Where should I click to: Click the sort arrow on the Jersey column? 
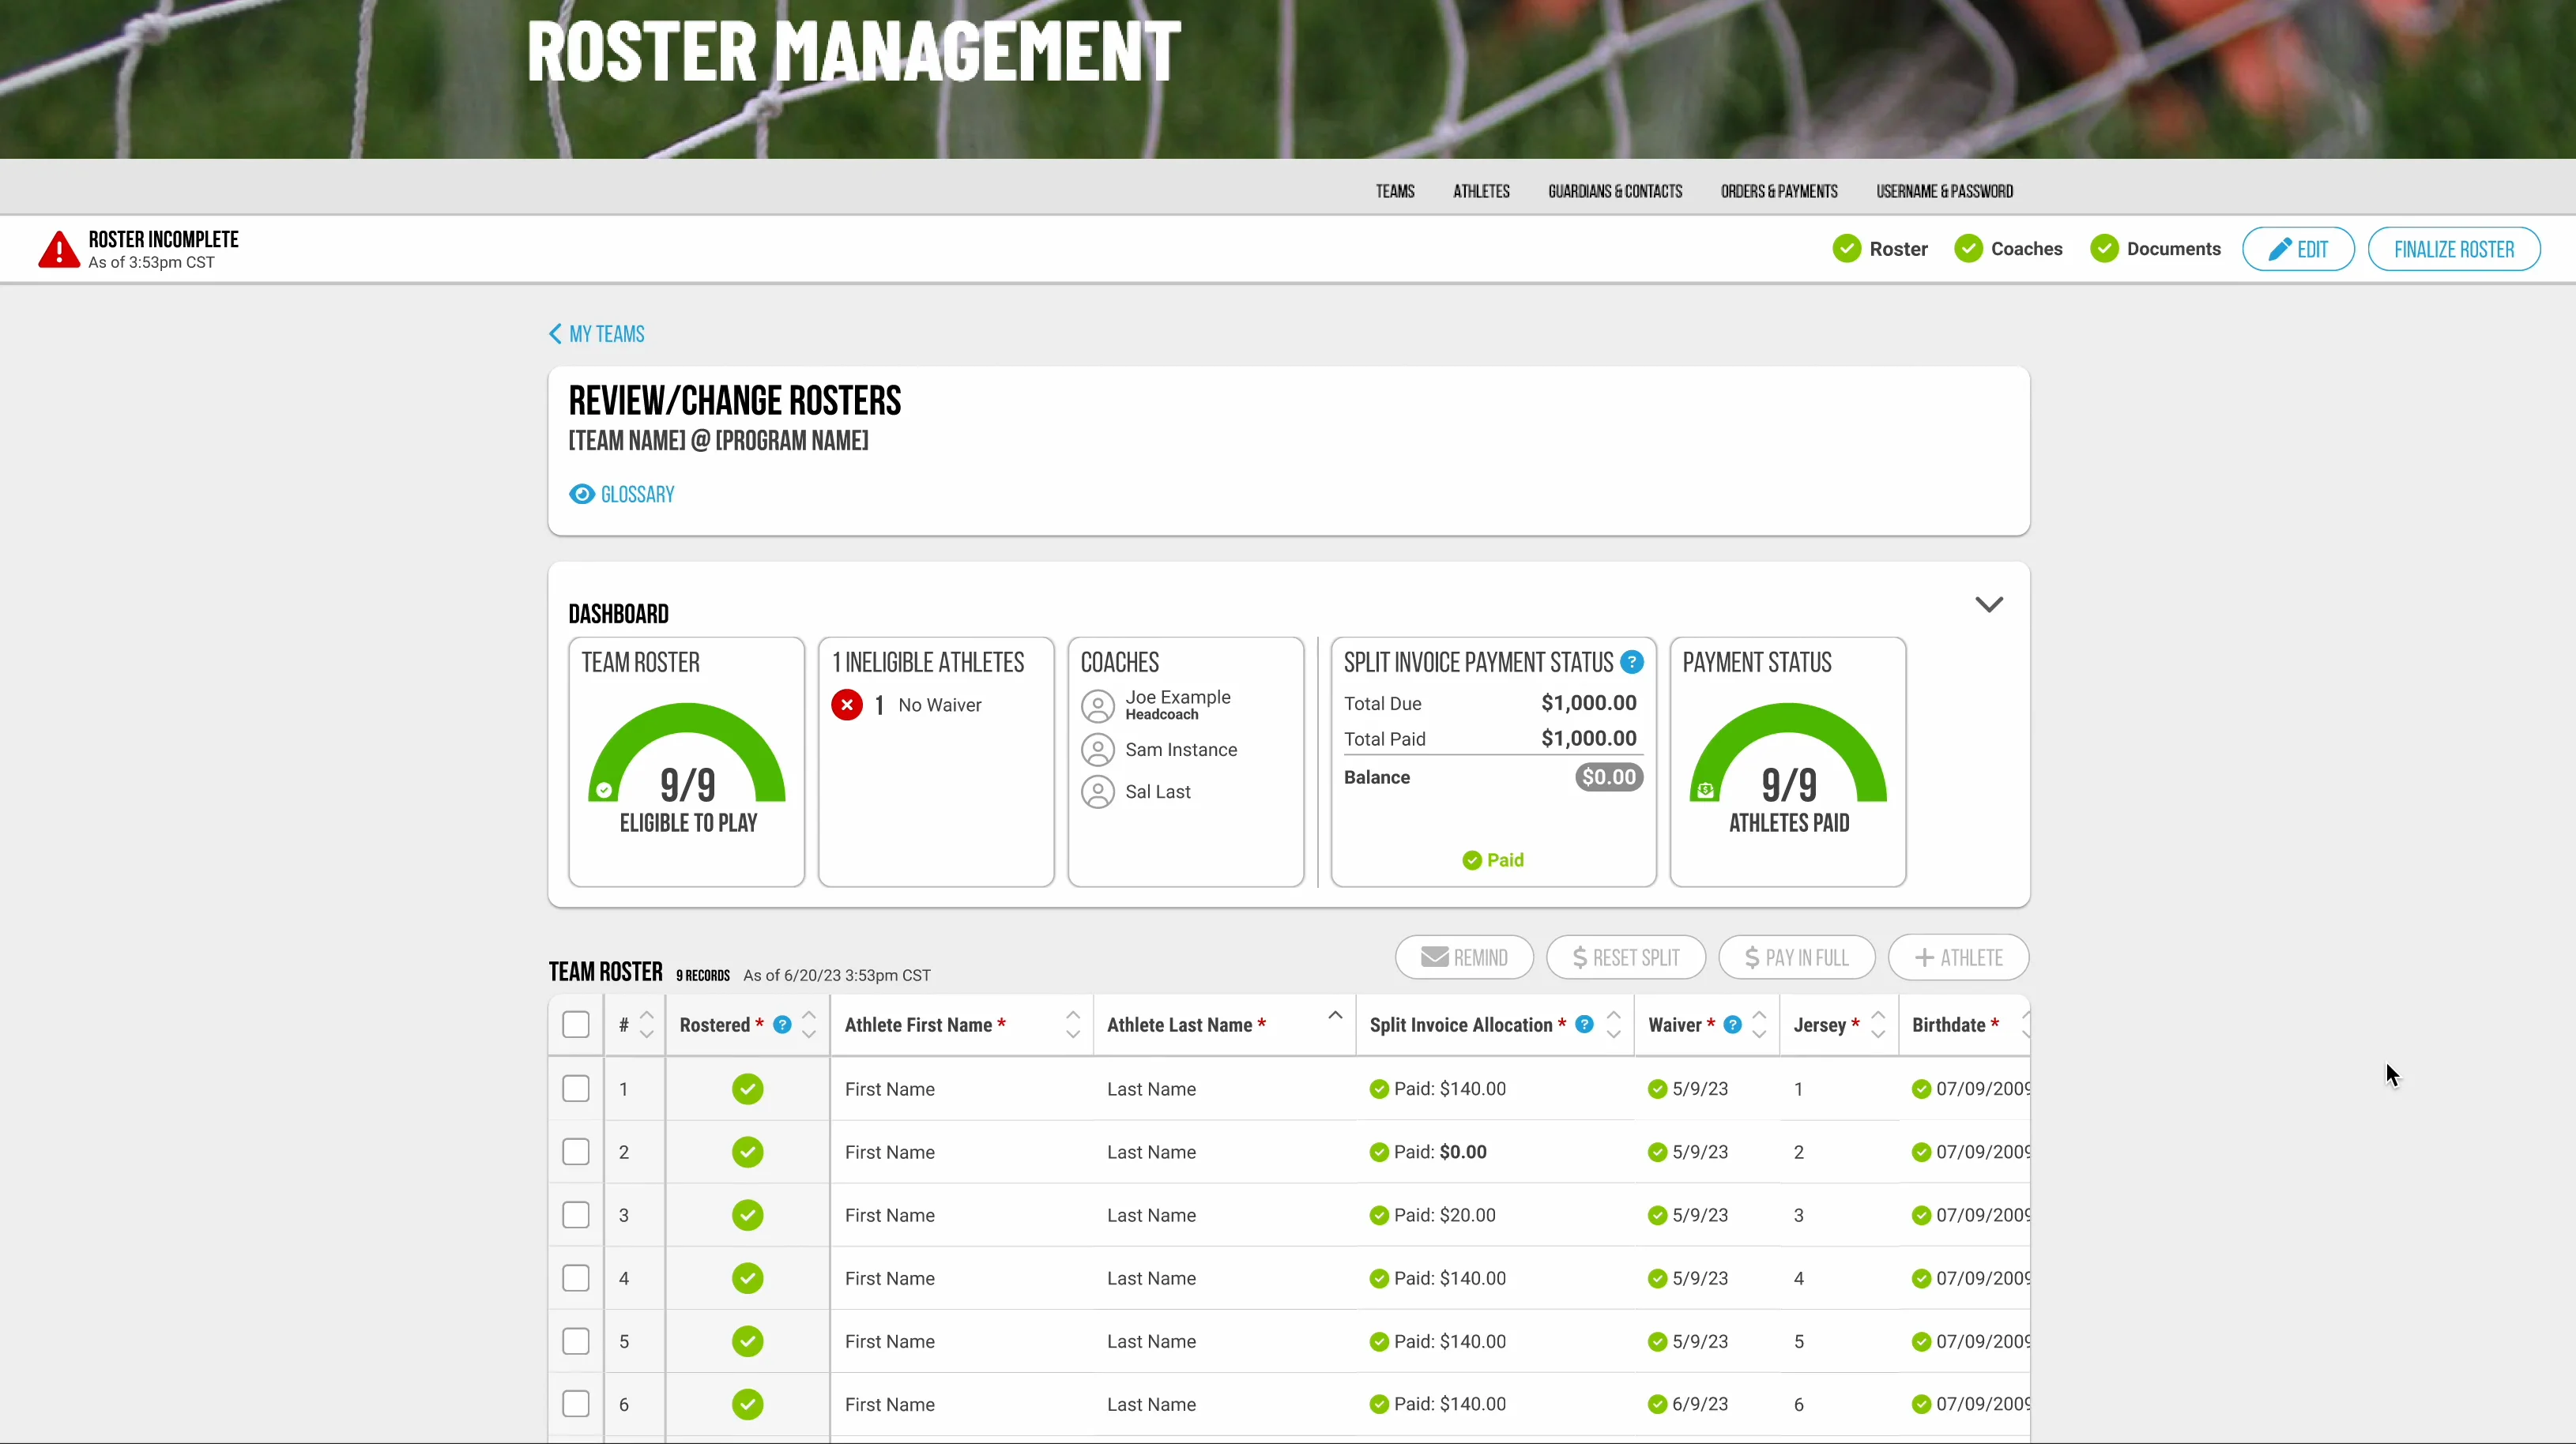pos(1878,1025)
